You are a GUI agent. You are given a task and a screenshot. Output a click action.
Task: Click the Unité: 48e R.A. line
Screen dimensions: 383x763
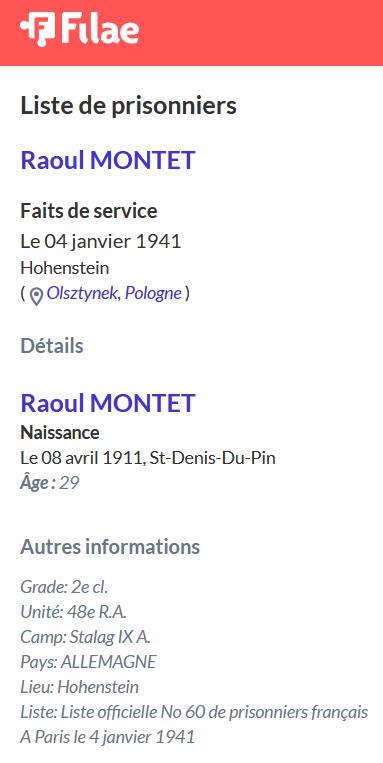pyautogui.click(x=73, y=612)
